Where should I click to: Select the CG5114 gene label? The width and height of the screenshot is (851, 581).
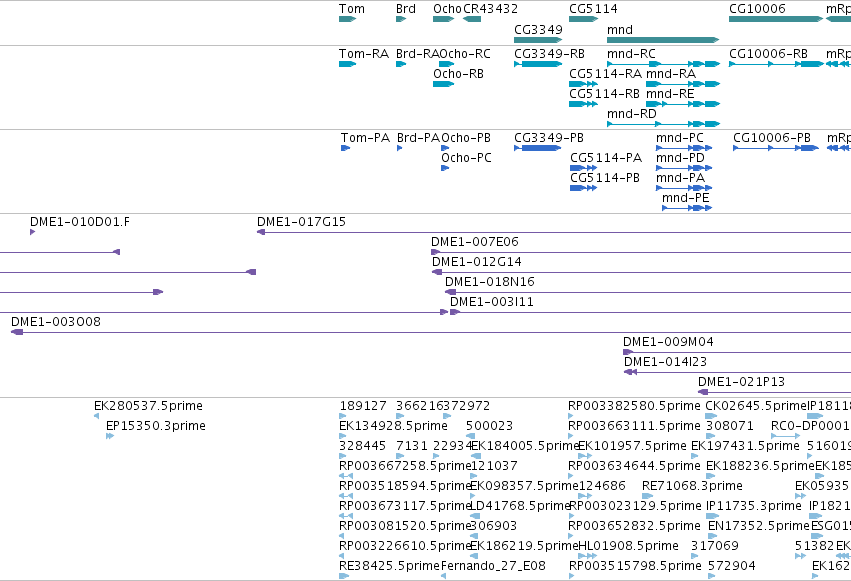pyautogui.click(x=593, y=9)
